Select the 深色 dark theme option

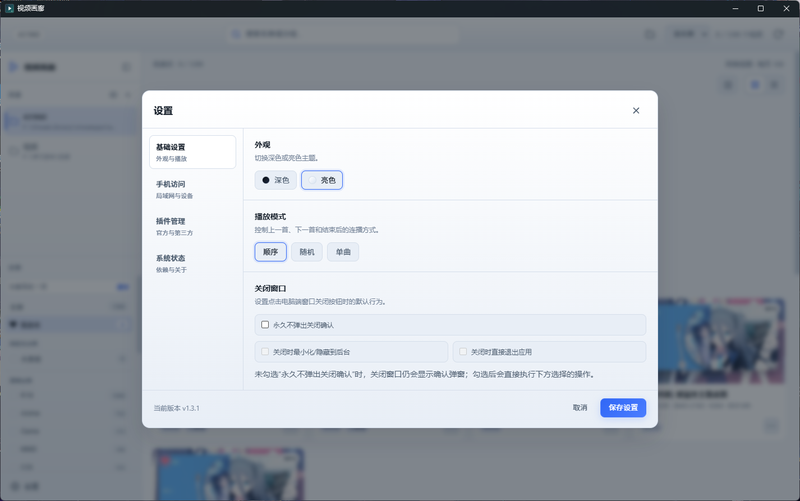[x=276, y=180]
